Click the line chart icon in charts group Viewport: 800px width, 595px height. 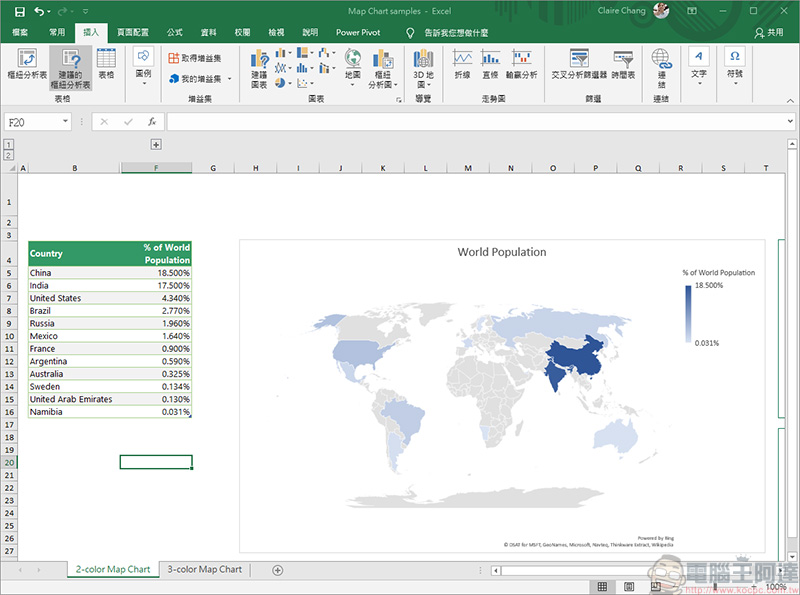click(x=280, y=68)
